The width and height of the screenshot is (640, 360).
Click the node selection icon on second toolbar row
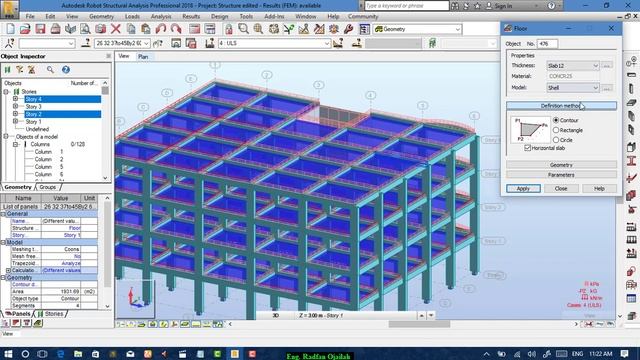click(9, 43)
